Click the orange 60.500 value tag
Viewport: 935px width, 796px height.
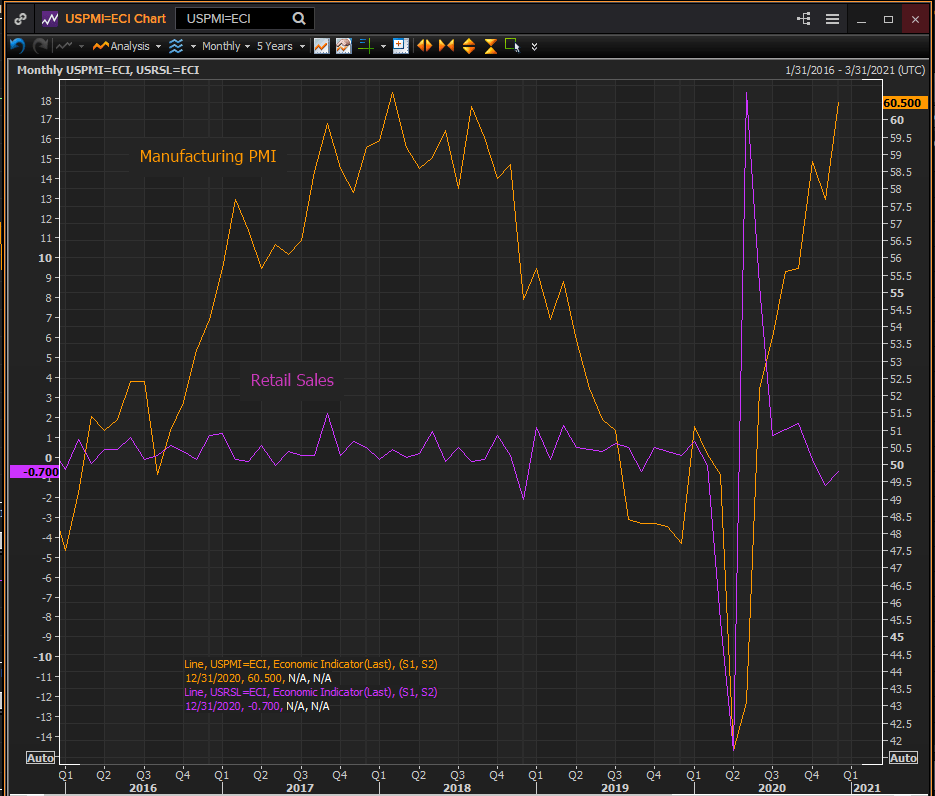pos(904,103)
